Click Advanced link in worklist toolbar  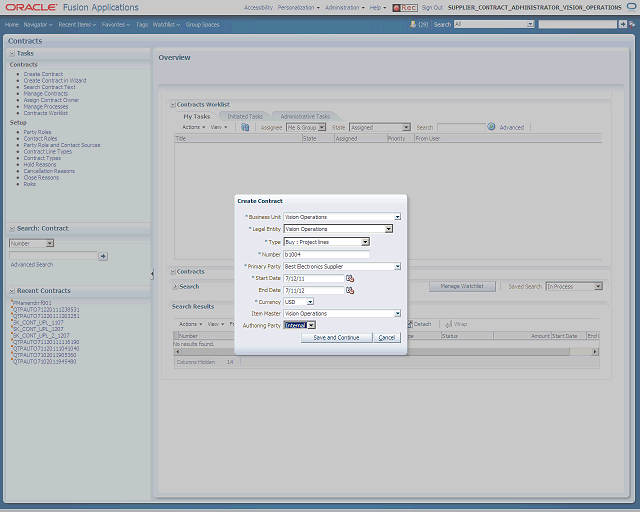coord(511,128)
